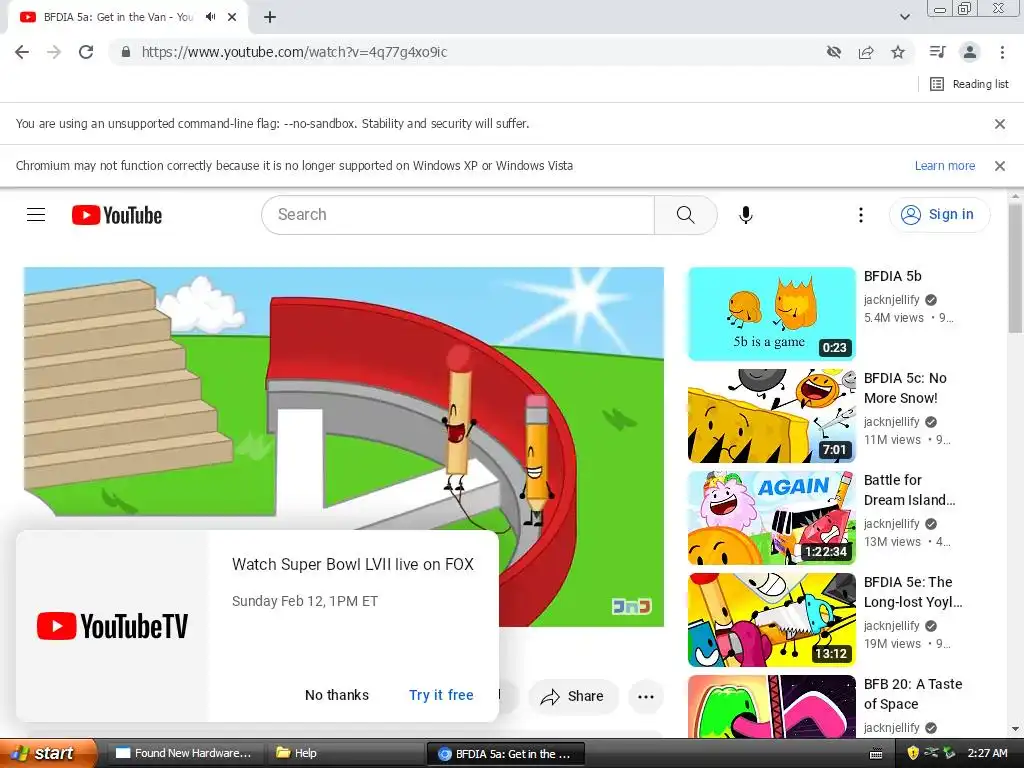Select the BFDIA 5a: Get in the Van tab
This screenshot has width=1024, height=768.
point(118,18)
